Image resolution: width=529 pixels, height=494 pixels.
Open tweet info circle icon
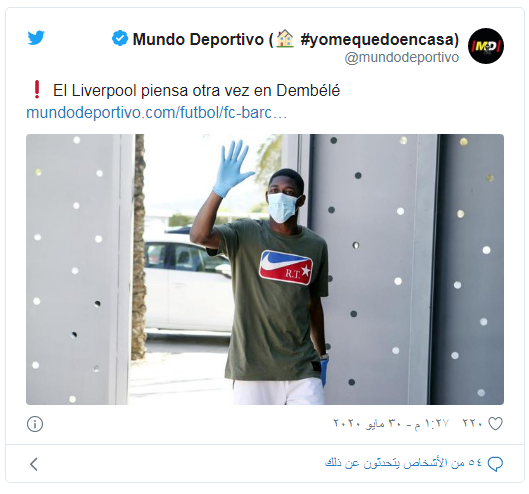(x=35, y=424)
